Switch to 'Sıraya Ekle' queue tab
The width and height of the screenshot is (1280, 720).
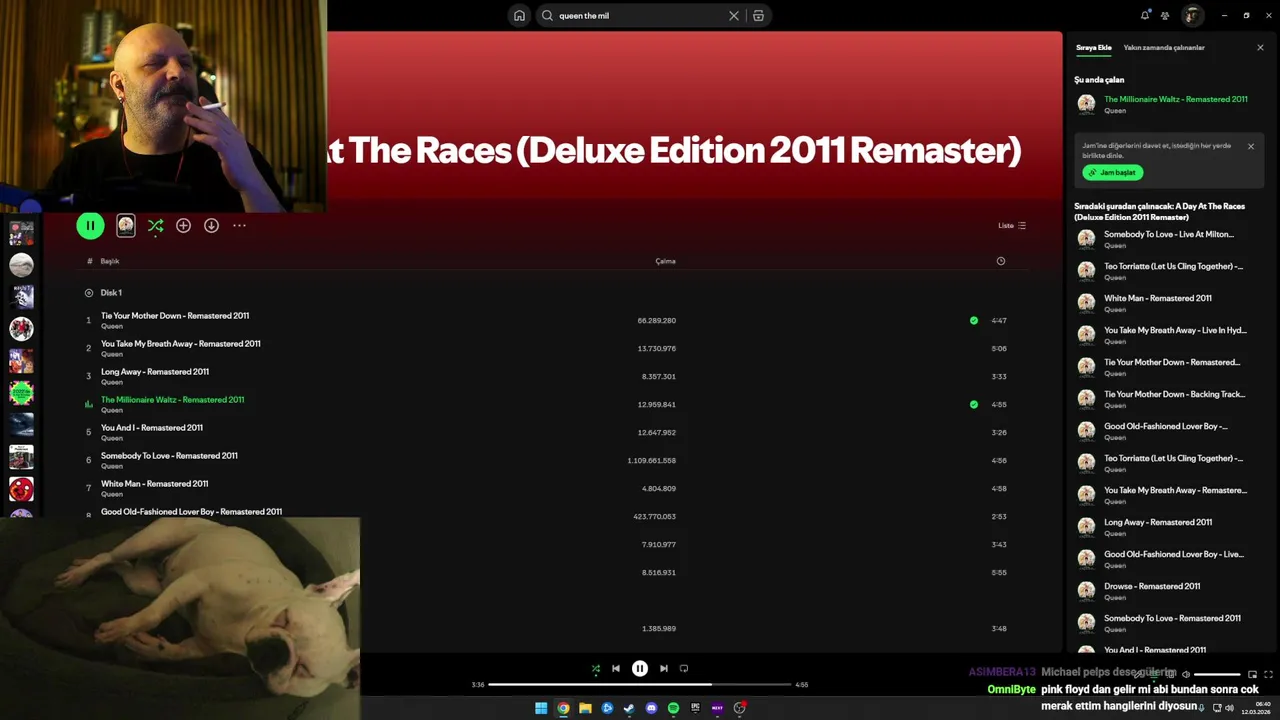tap(1093, 47)
